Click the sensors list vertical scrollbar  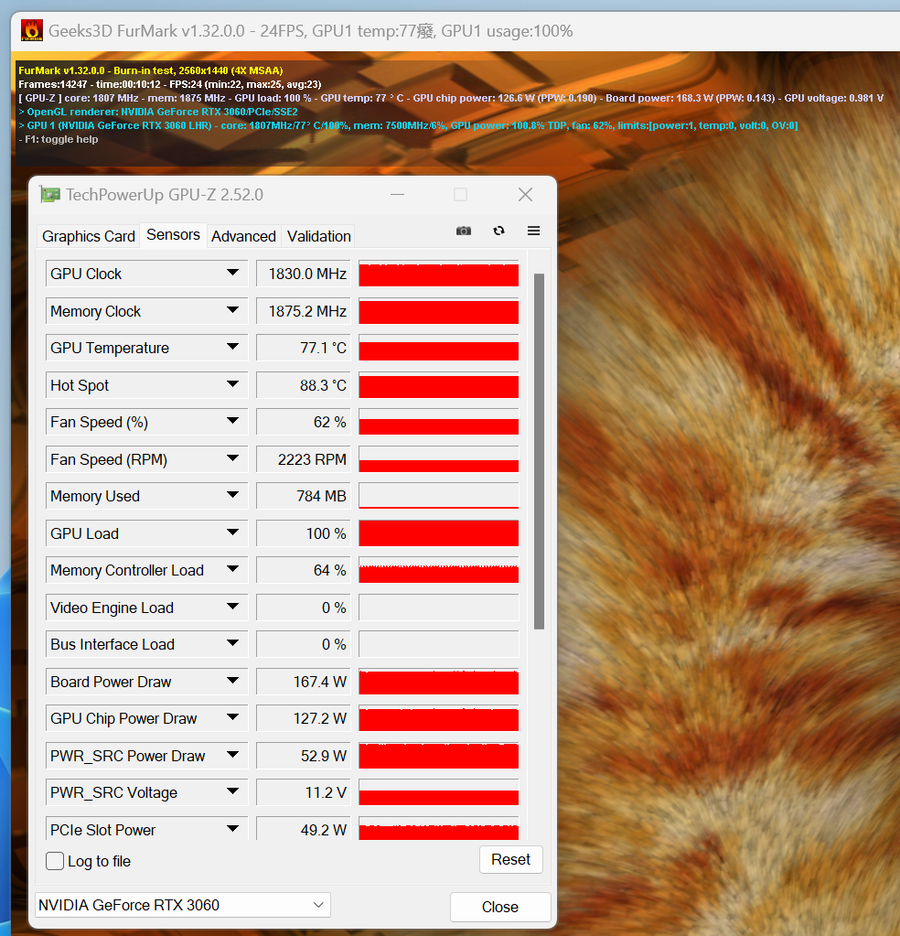539,451
